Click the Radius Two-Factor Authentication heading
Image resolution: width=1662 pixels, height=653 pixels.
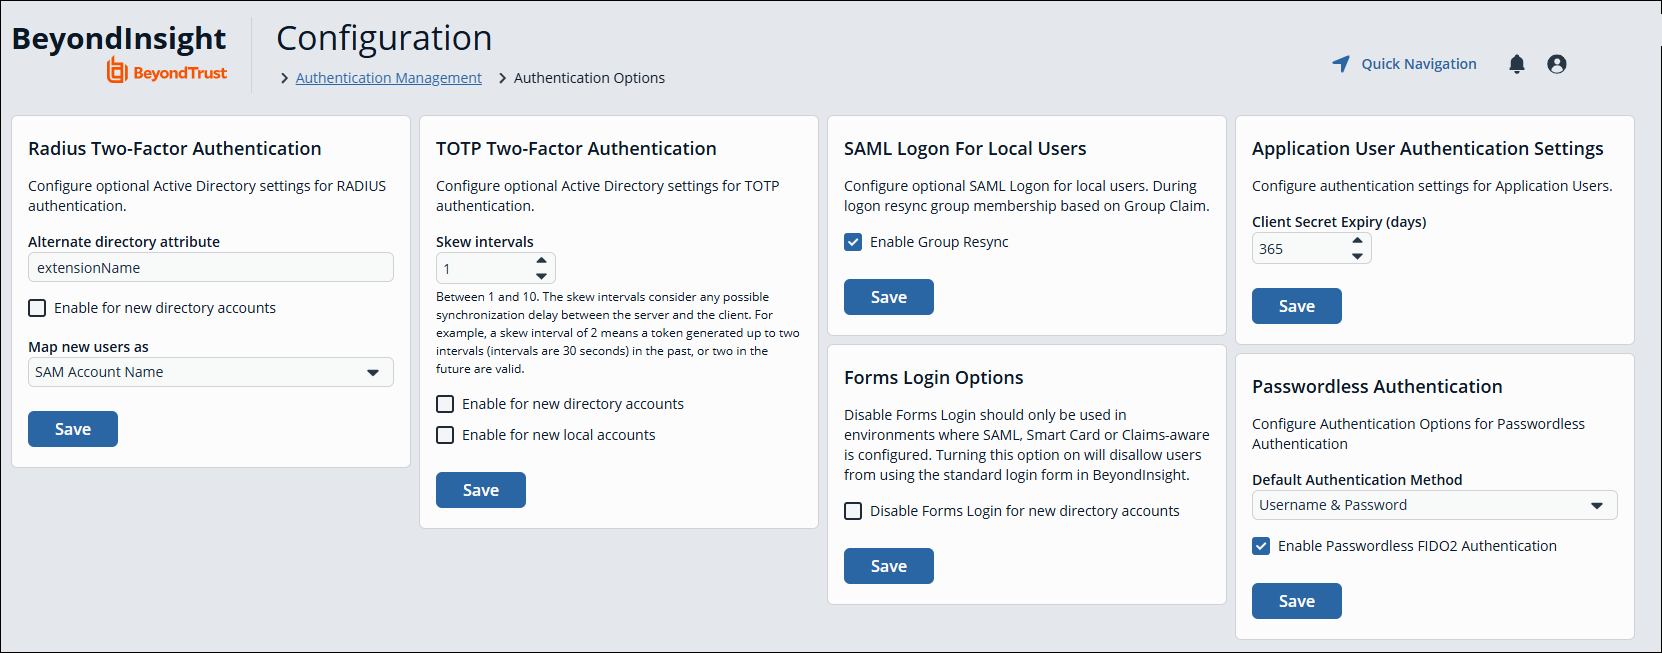[x=175, y=149]
